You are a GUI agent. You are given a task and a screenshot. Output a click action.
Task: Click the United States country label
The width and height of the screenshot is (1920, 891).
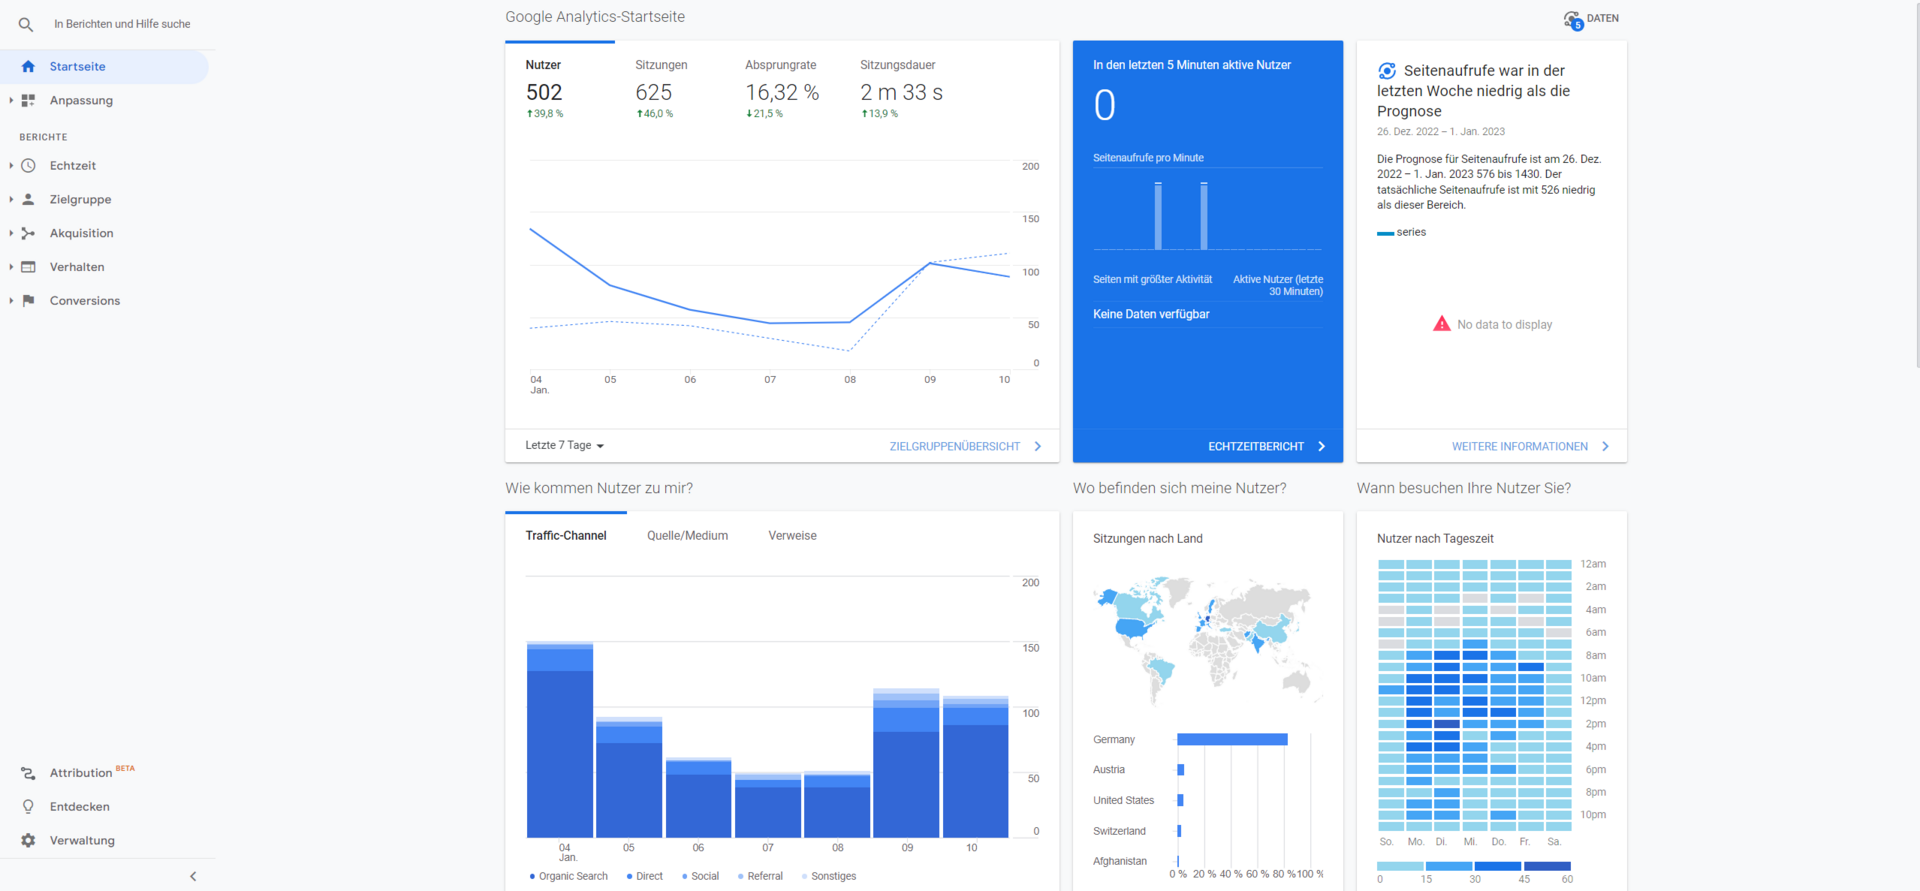coord(1123,801)
